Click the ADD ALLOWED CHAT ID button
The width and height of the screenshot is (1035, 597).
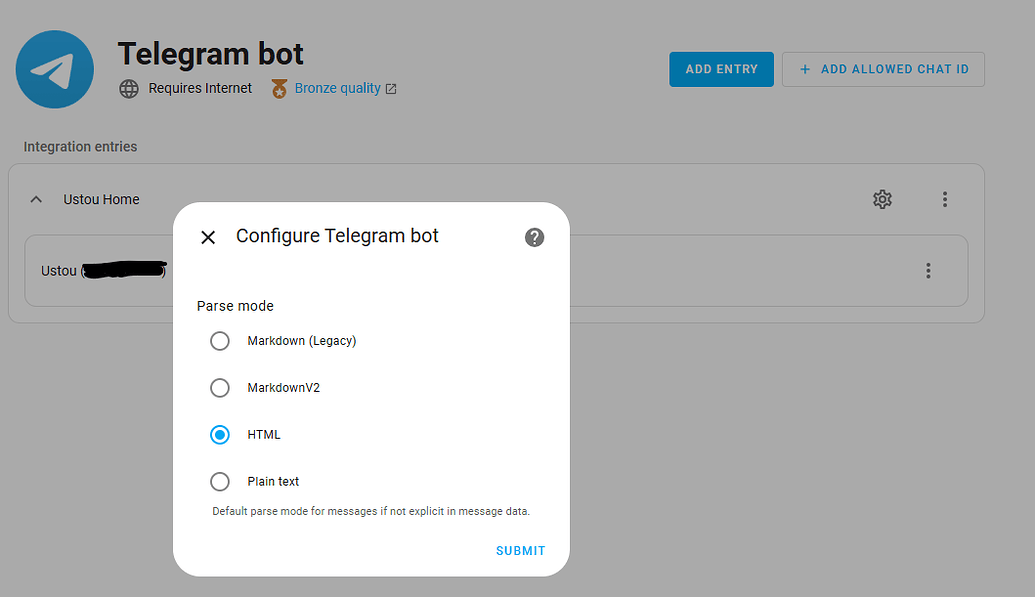(883, 69)
